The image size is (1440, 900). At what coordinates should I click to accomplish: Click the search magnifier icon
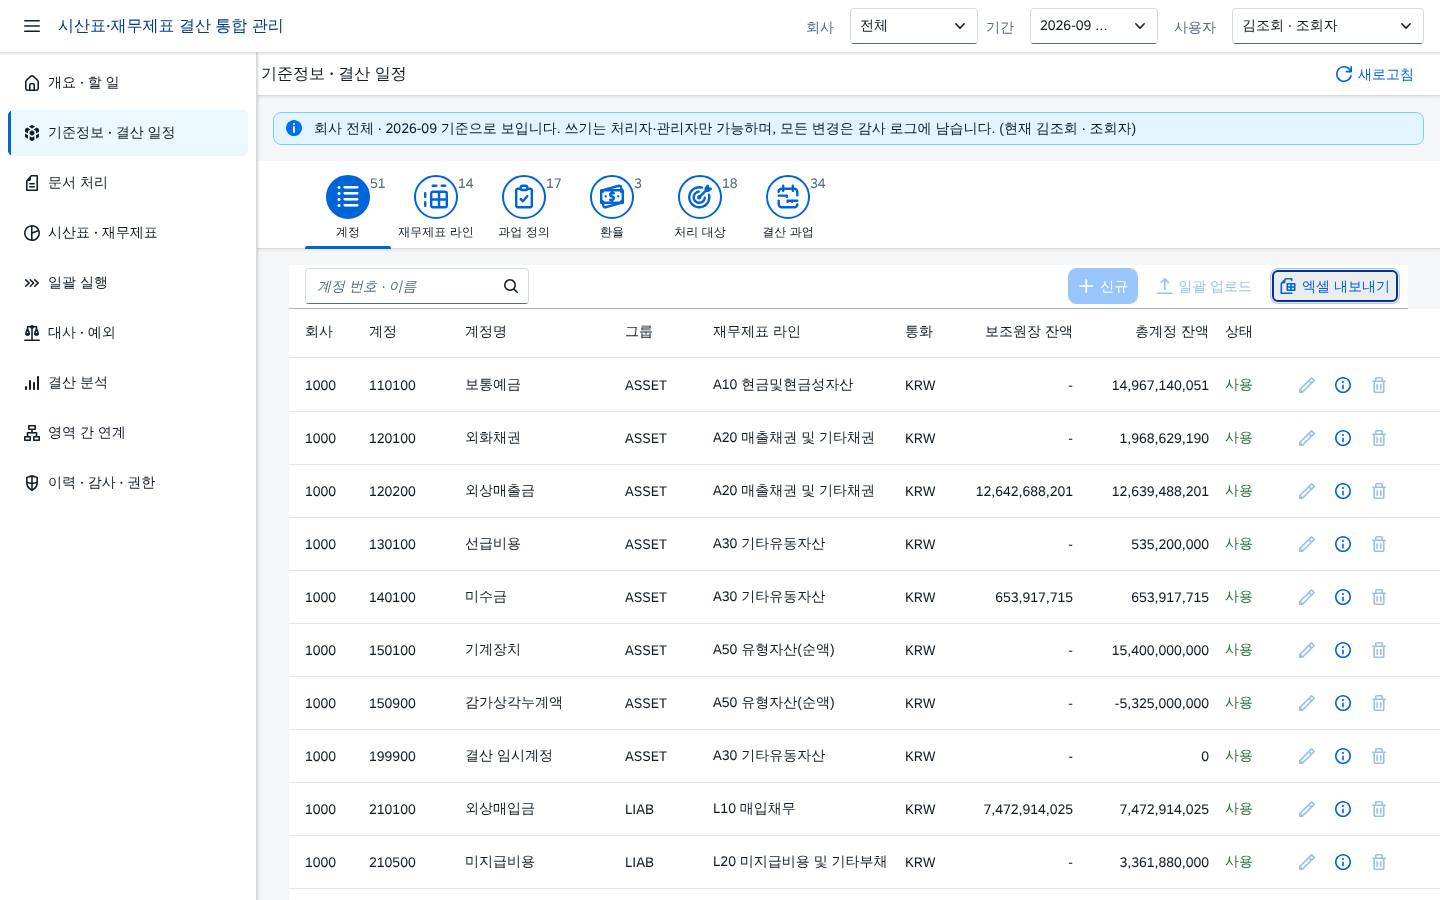[511, 286]
